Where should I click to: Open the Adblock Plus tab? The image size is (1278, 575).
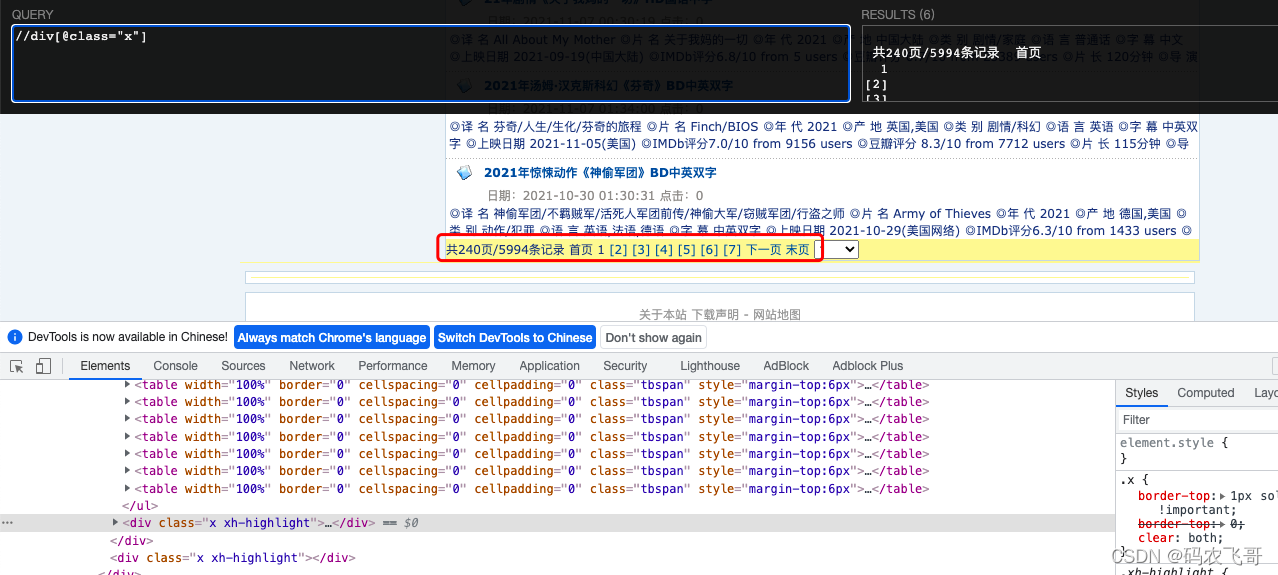(x=867, y=366)
